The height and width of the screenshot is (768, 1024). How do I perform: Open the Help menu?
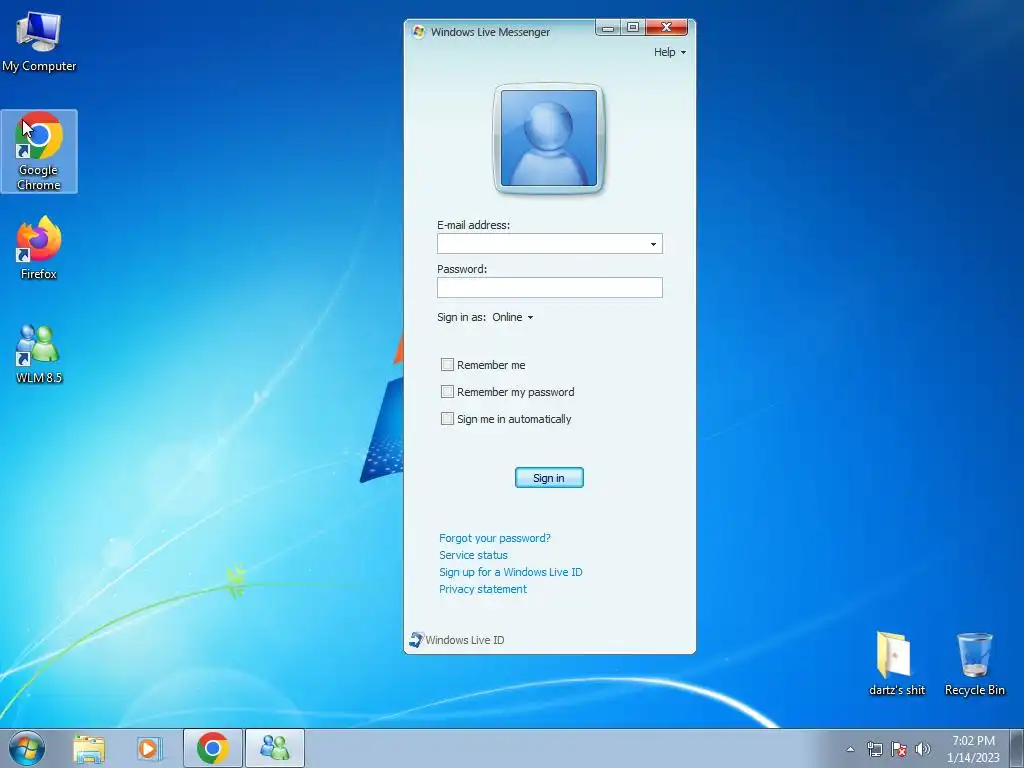(x=669, y=52)
